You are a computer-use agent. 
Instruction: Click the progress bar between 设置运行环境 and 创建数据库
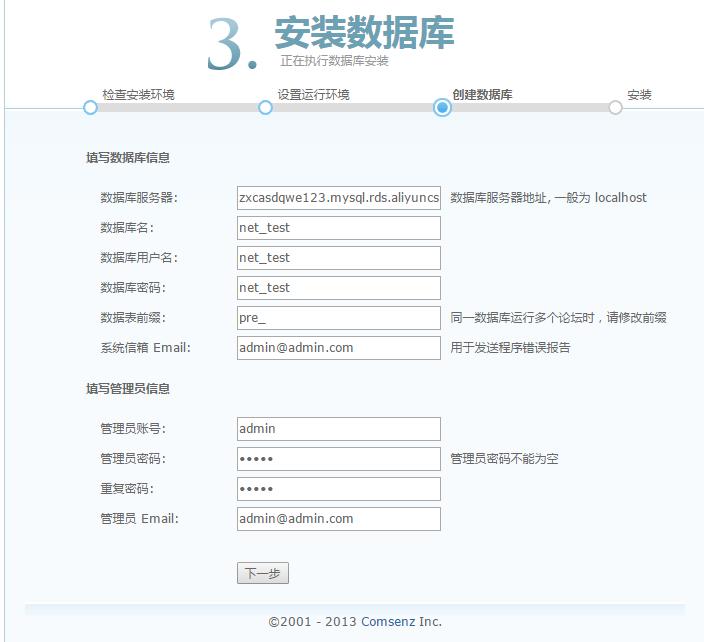click(x=353, y=107)
